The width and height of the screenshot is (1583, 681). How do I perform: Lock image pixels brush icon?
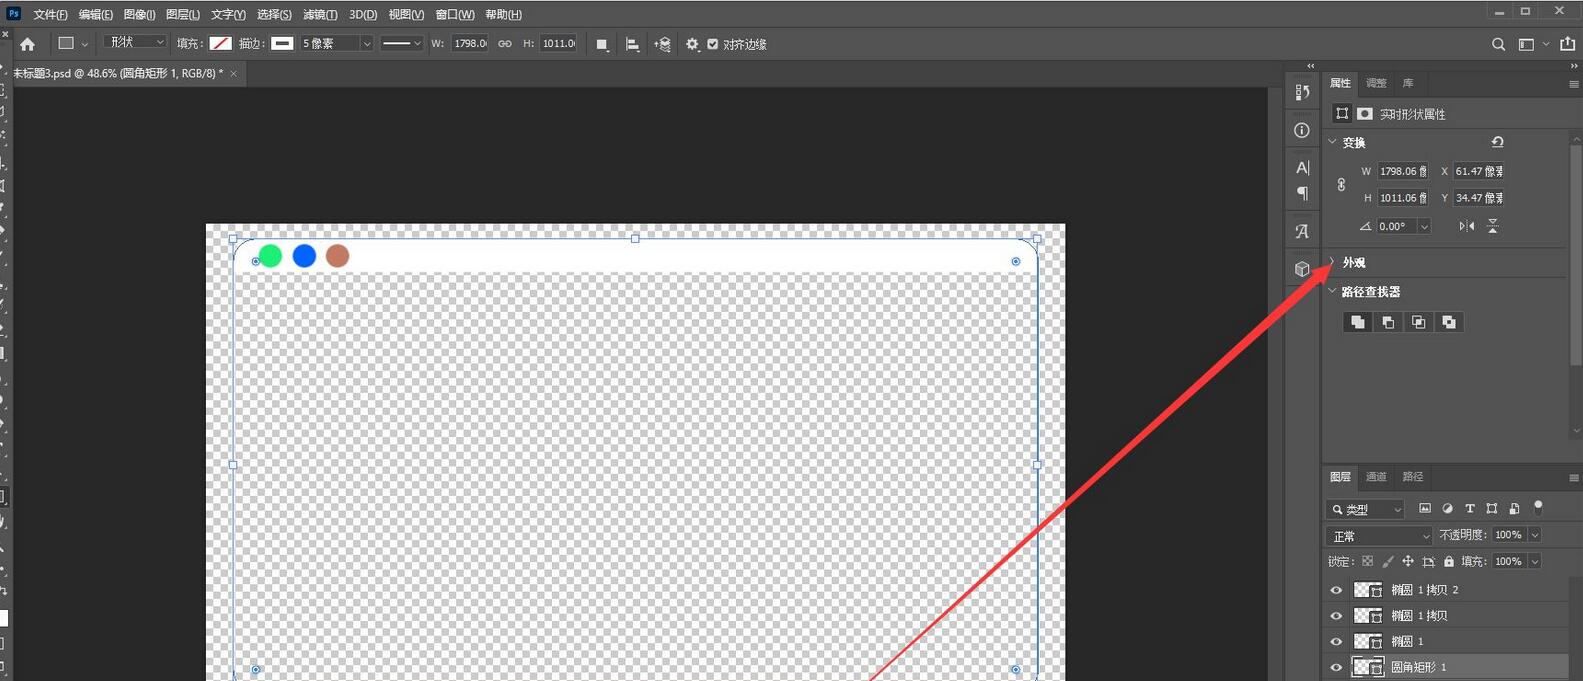1387,562
